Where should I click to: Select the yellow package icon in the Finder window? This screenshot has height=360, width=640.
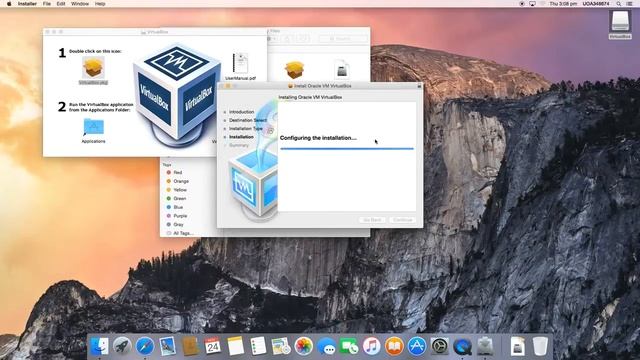pyautogui.click(x=294, y=70)
